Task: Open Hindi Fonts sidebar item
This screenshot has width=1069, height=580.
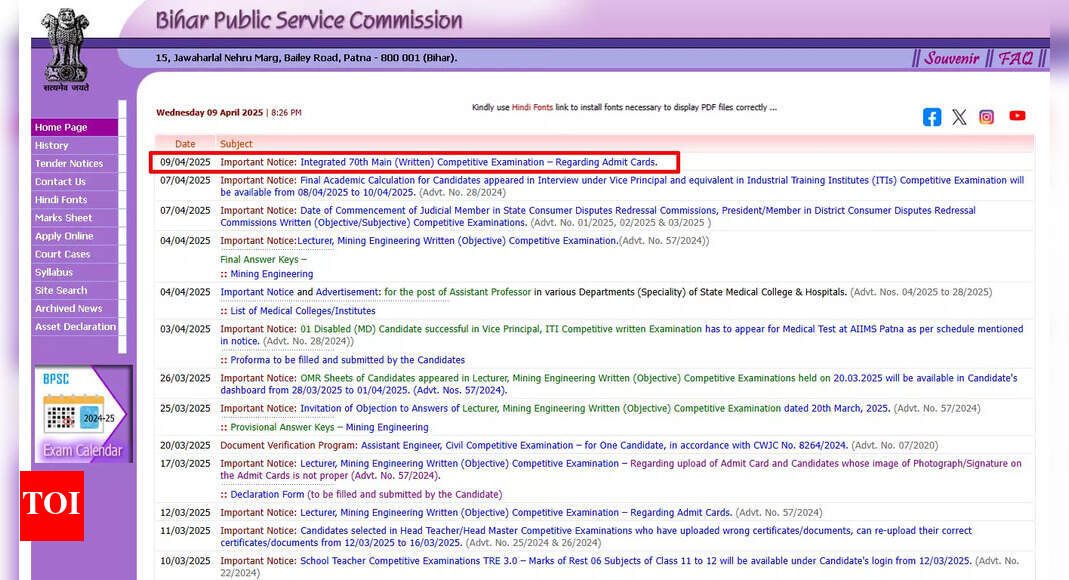Action: tap(74, 200)
